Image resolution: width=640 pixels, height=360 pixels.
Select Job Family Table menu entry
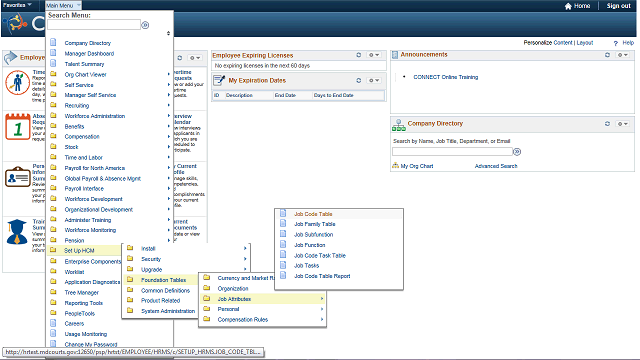314,224
